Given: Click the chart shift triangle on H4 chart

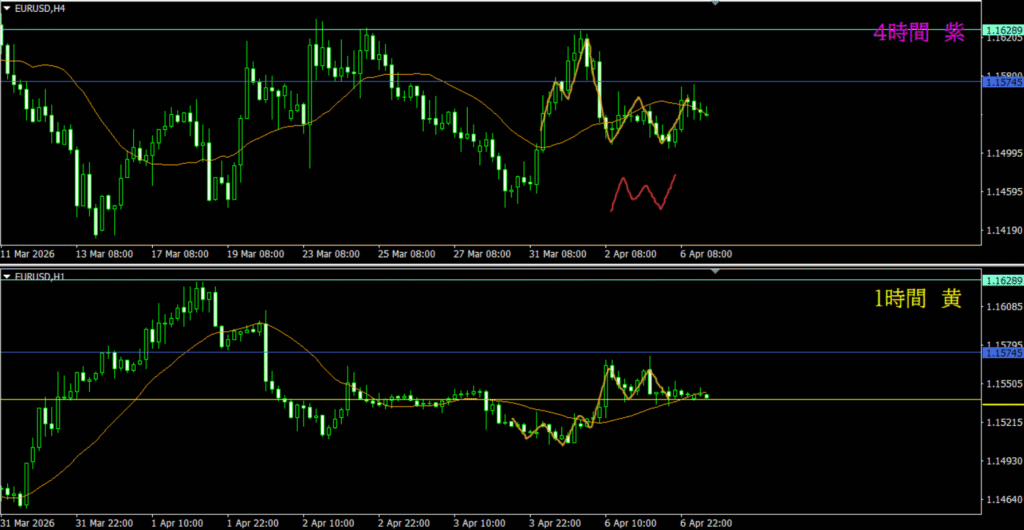Looking at the screenshot, I should [715, 4].
